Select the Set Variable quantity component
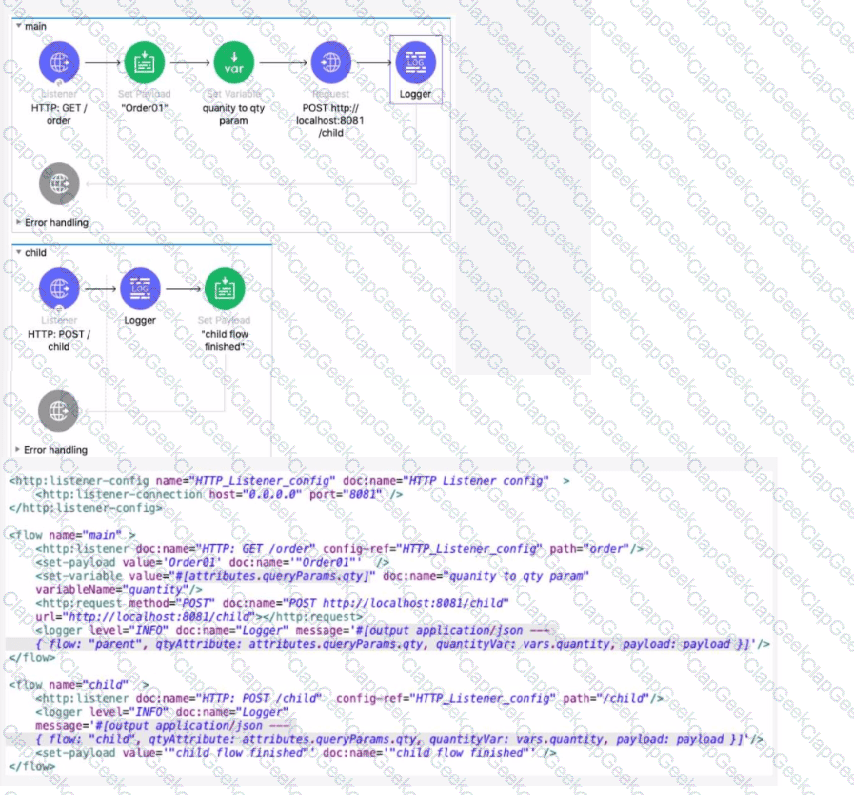The height and width of the screenshot is (795, 854). (x=233, y=63)
